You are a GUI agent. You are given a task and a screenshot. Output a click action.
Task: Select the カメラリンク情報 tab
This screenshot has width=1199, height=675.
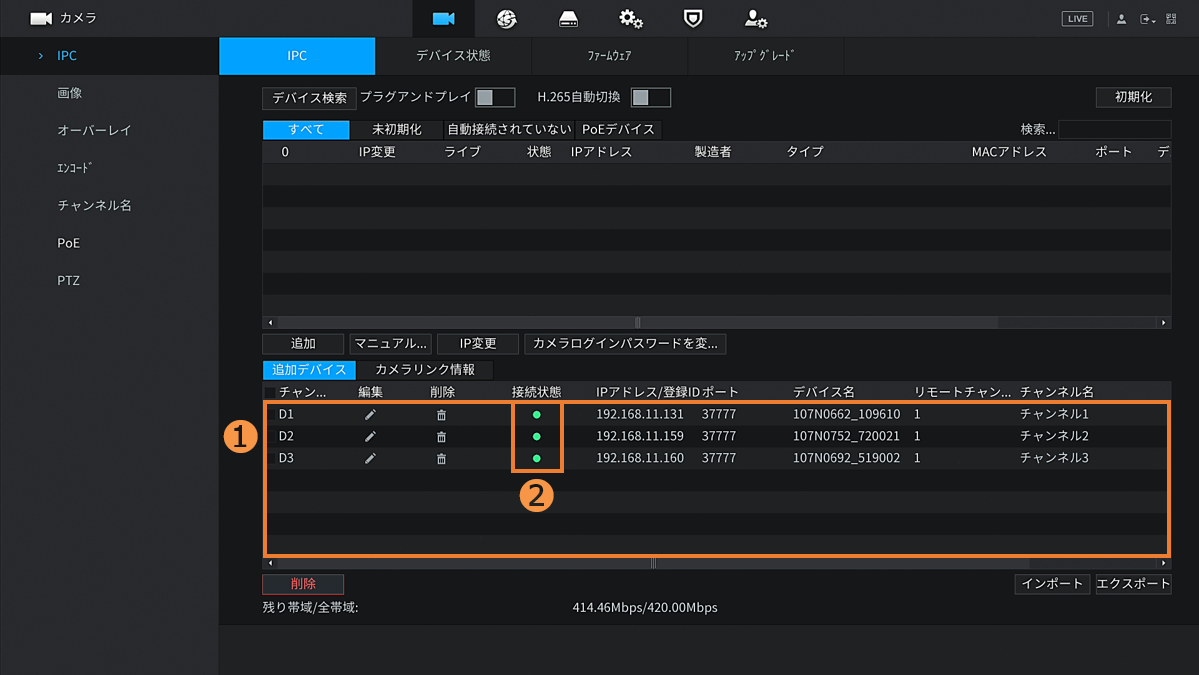point(425,370)
